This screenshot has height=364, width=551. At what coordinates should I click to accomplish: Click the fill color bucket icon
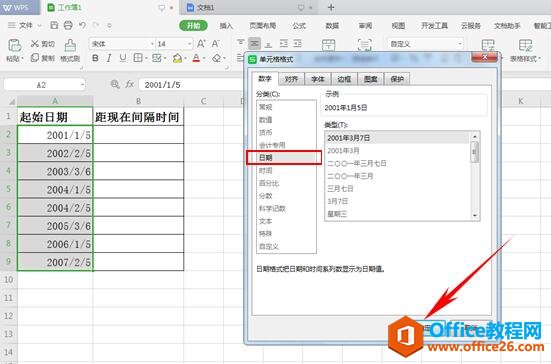177,58
